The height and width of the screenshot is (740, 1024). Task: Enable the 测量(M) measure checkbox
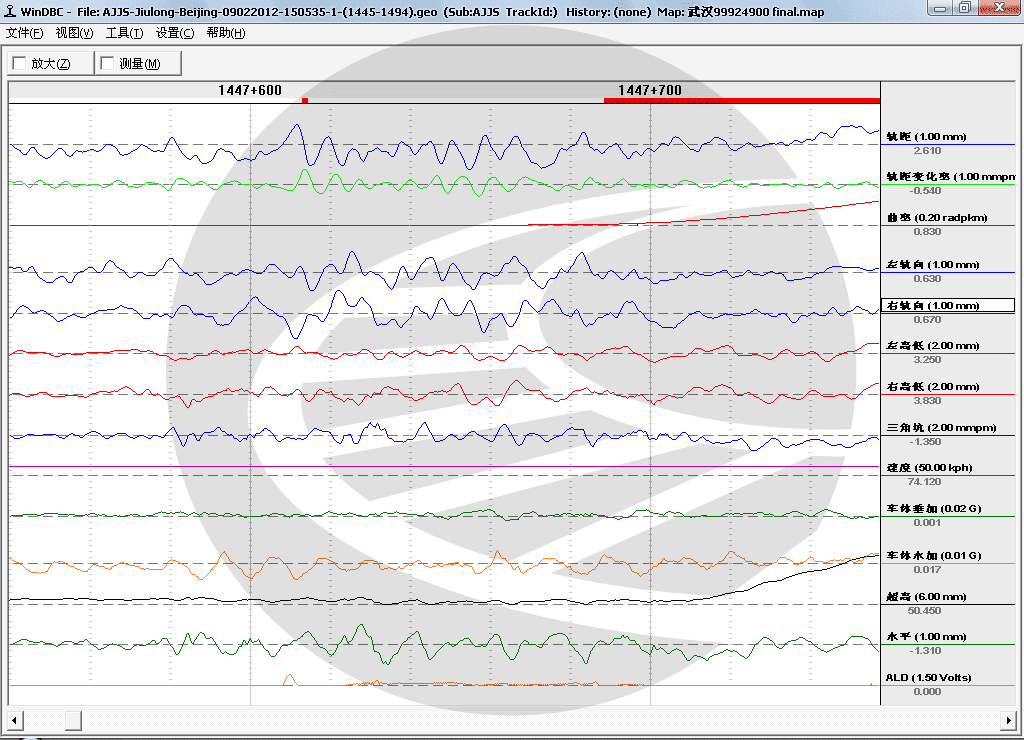[x=108, y=63]
